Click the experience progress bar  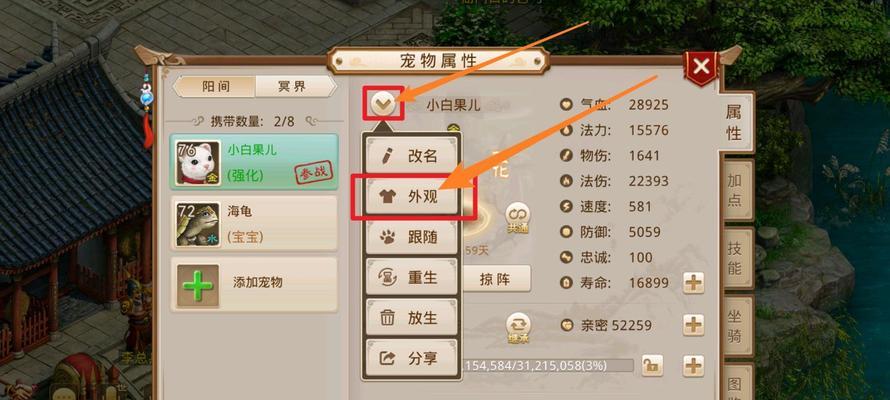pos(548,365)
